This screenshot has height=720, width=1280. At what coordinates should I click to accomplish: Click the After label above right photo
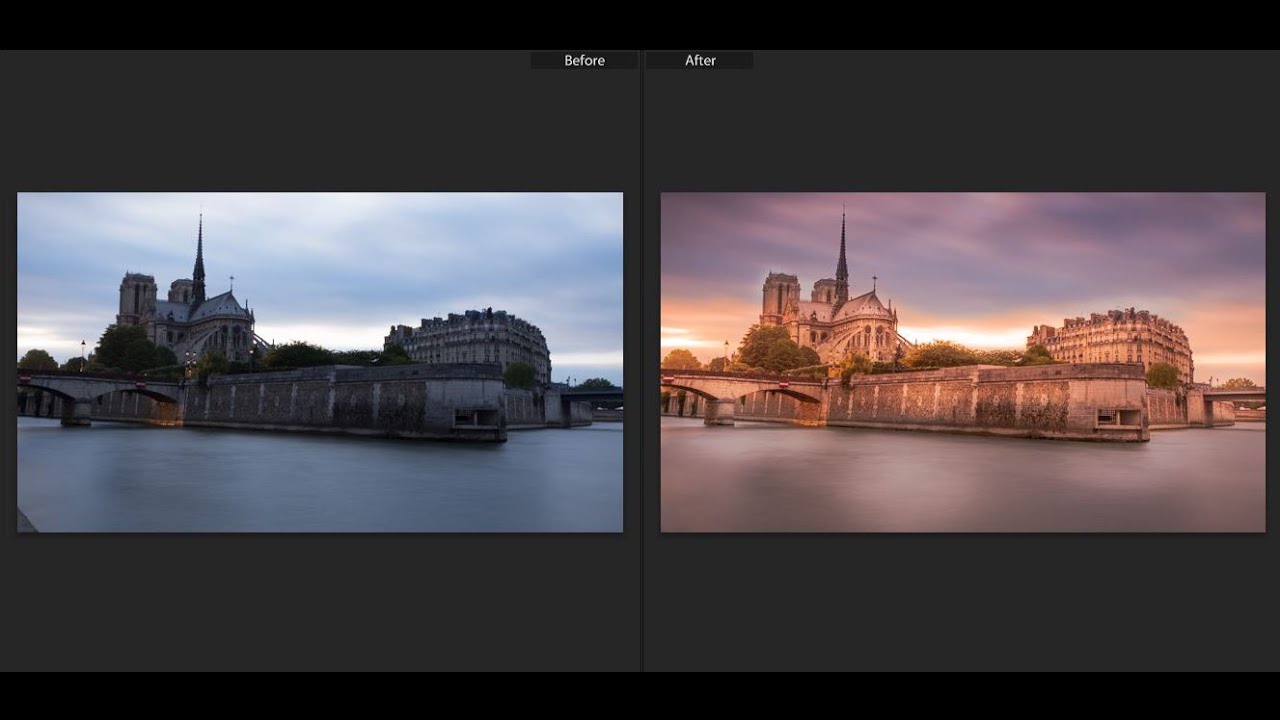click(x=700, y=61)
